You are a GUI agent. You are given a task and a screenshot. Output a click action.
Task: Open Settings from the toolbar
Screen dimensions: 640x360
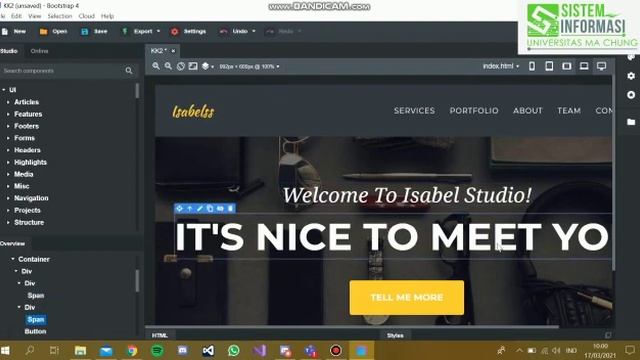pyautogui.click(x=189, y=31)
